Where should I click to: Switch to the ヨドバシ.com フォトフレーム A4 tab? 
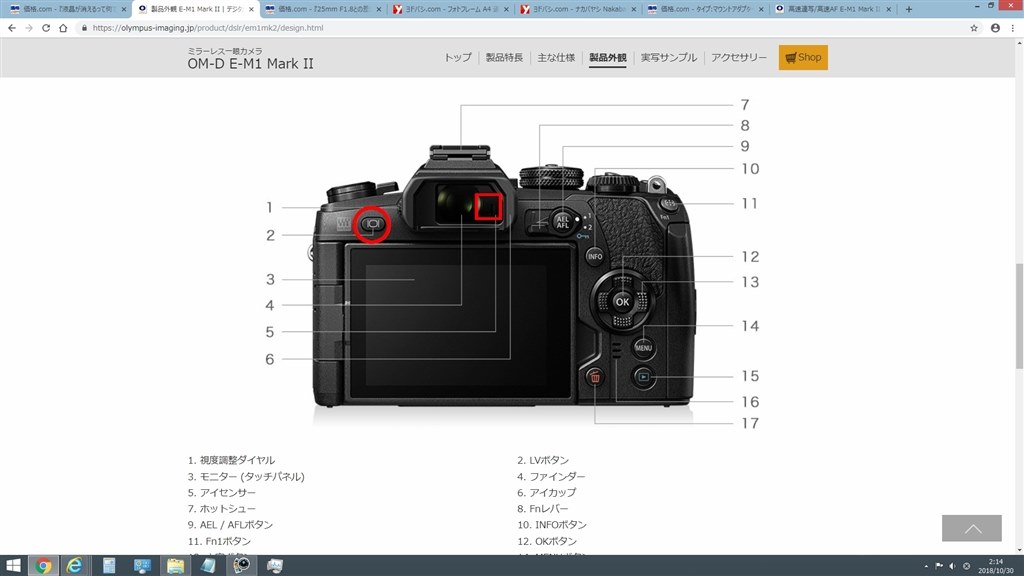click(449, 9)
